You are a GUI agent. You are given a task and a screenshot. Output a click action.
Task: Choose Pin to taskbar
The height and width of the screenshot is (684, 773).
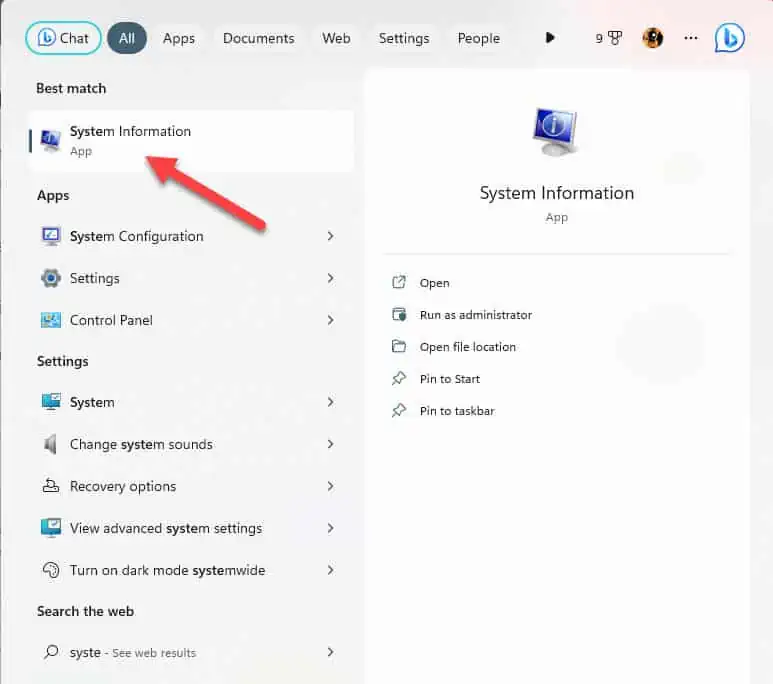(x=457, y=411)
